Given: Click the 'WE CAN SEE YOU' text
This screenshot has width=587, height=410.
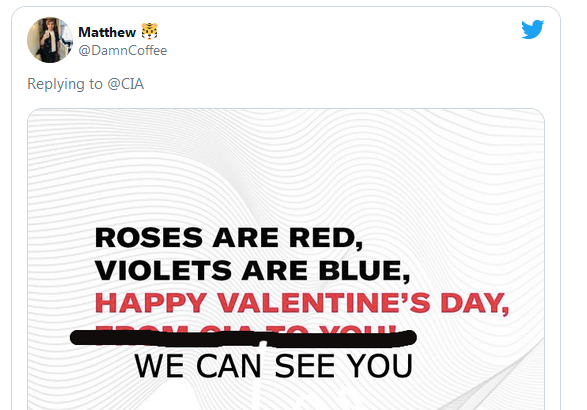Looking at the screenshot, I should 274,366.
